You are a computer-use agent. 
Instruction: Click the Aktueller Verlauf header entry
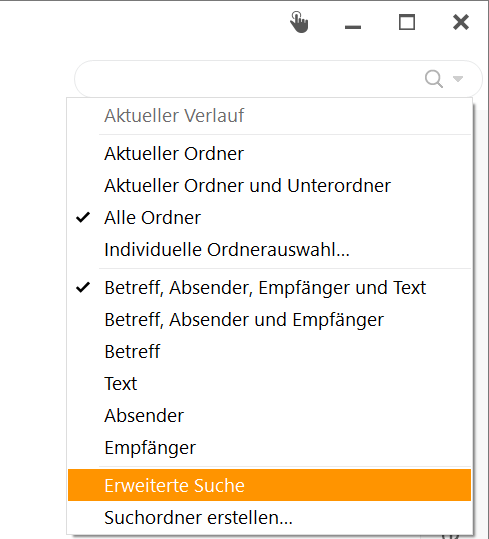[269, 116]
